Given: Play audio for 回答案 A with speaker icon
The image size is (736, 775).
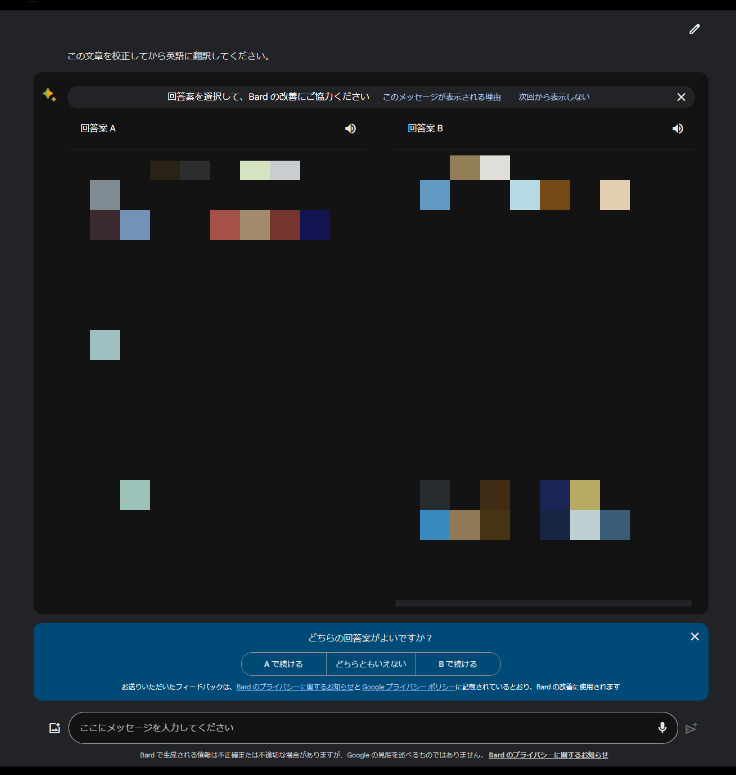Looking at the screenshot, I should (350, 128).
